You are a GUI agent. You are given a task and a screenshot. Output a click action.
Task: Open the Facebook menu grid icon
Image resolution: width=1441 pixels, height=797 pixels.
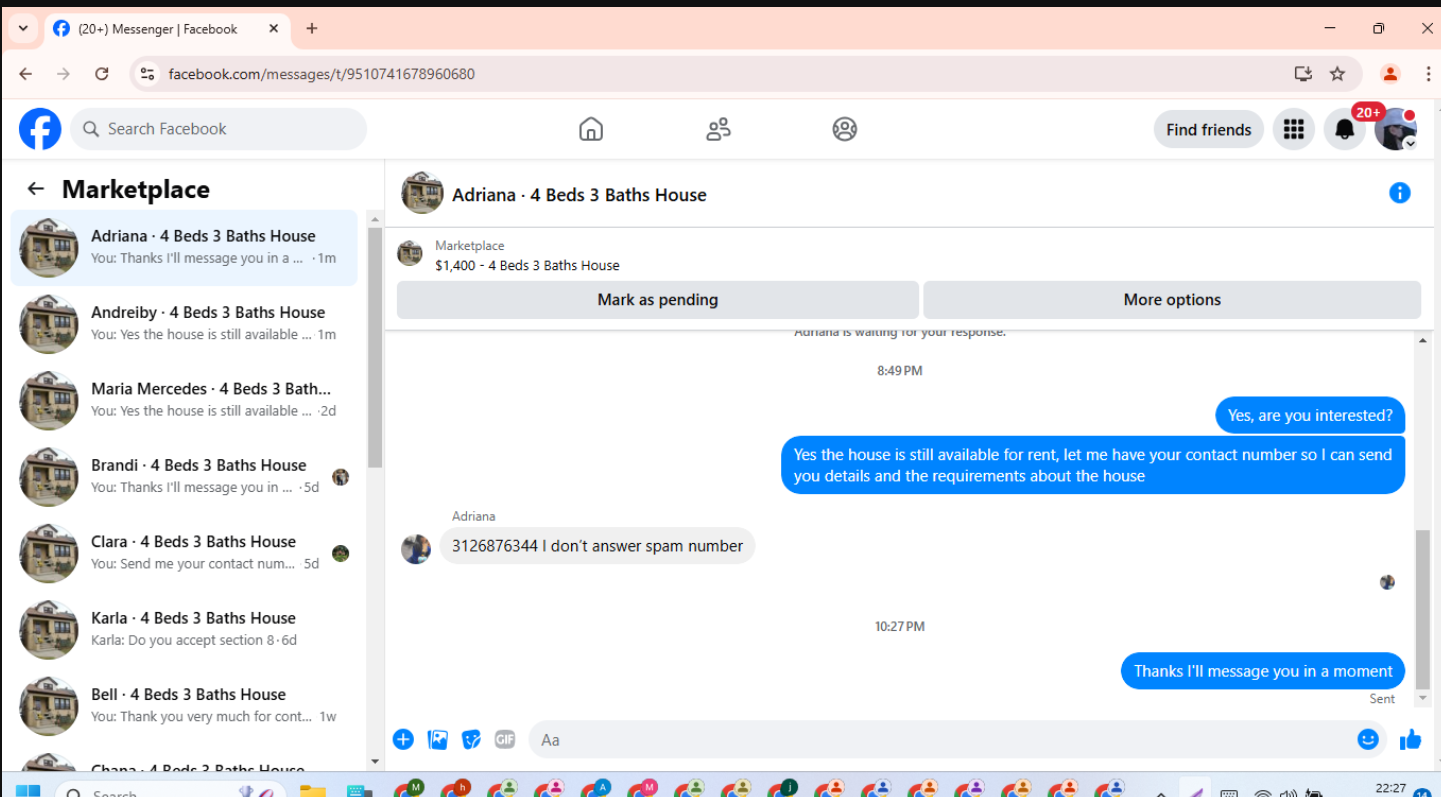coord(1294,129)
